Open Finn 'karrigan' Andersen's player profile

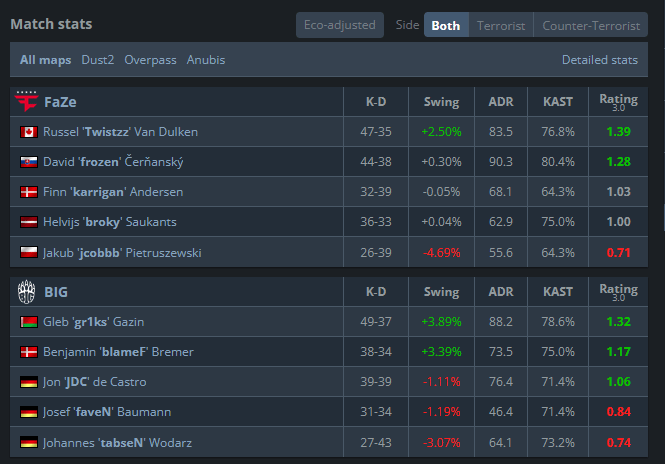(113, 192)
